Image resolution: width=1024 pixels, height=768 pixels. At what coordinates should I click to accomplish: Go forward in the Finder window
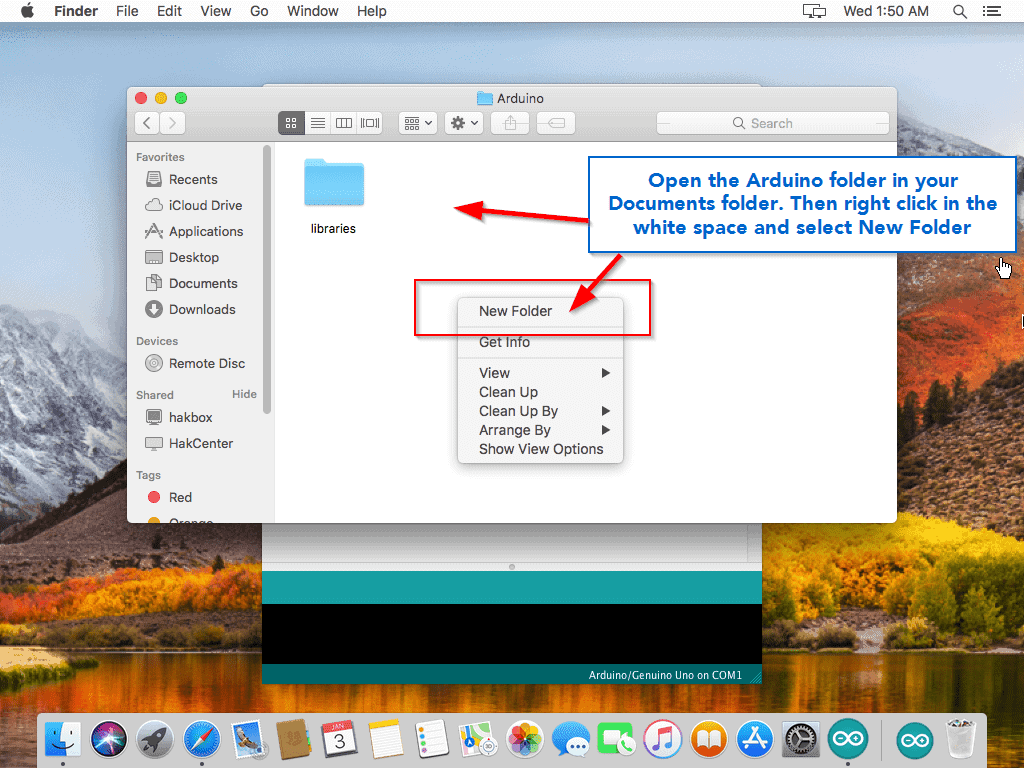172,123
